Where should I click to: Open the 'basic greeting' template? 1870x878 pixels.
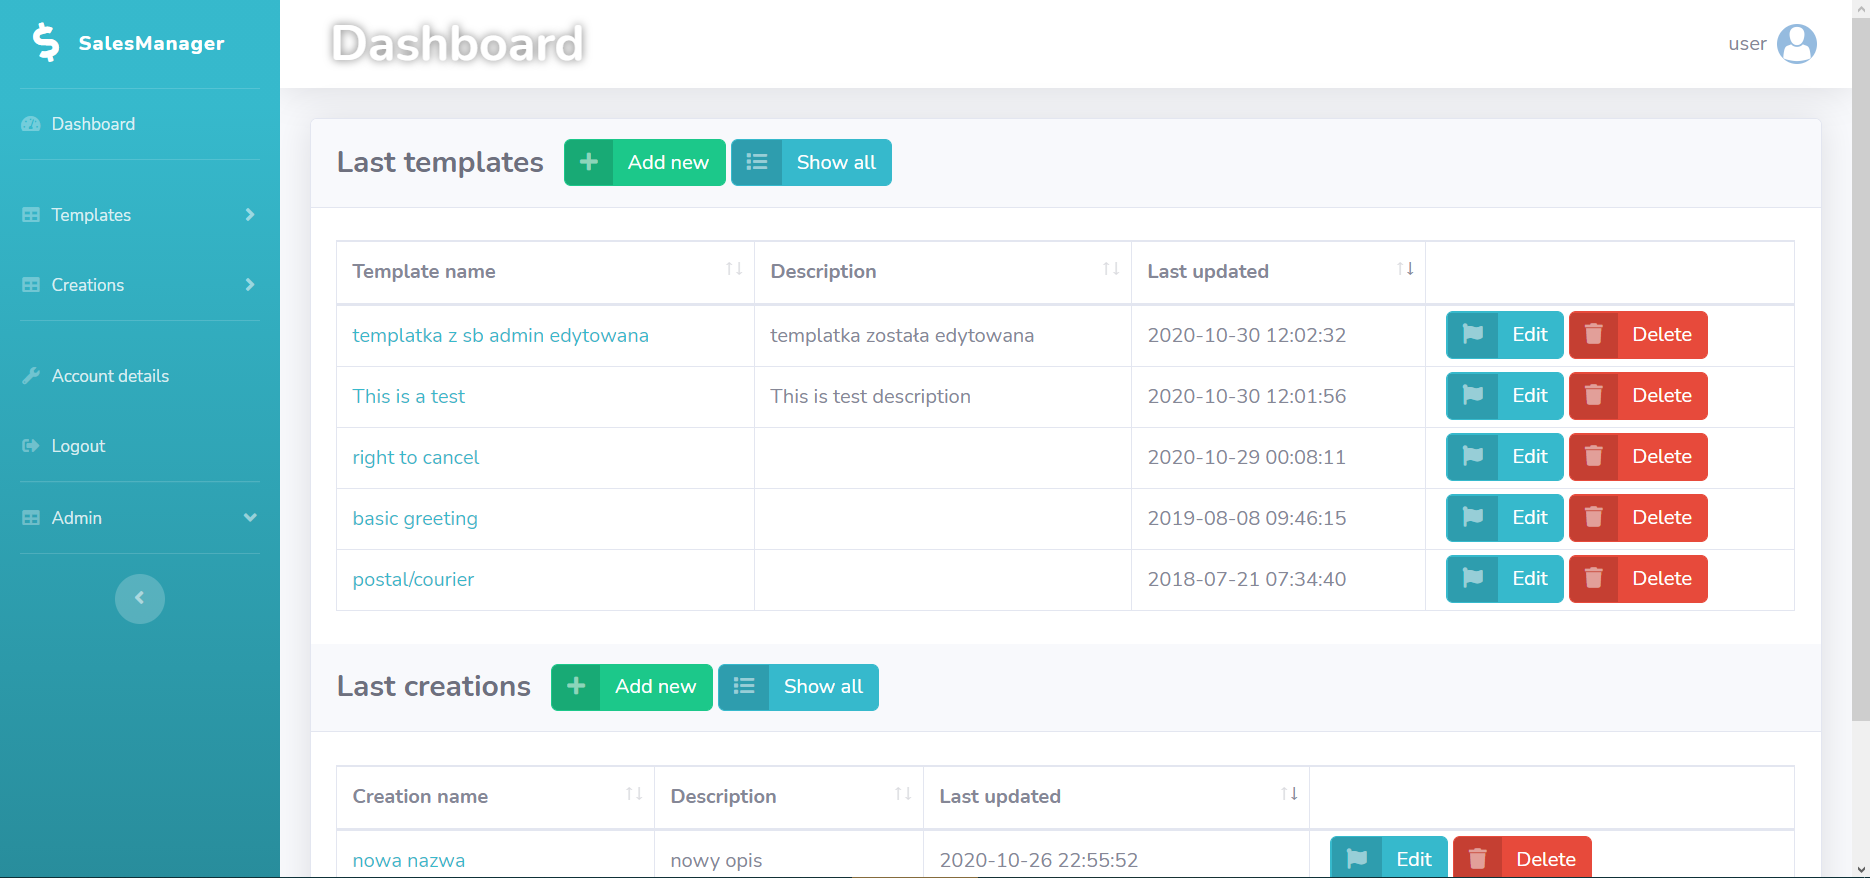415,519
